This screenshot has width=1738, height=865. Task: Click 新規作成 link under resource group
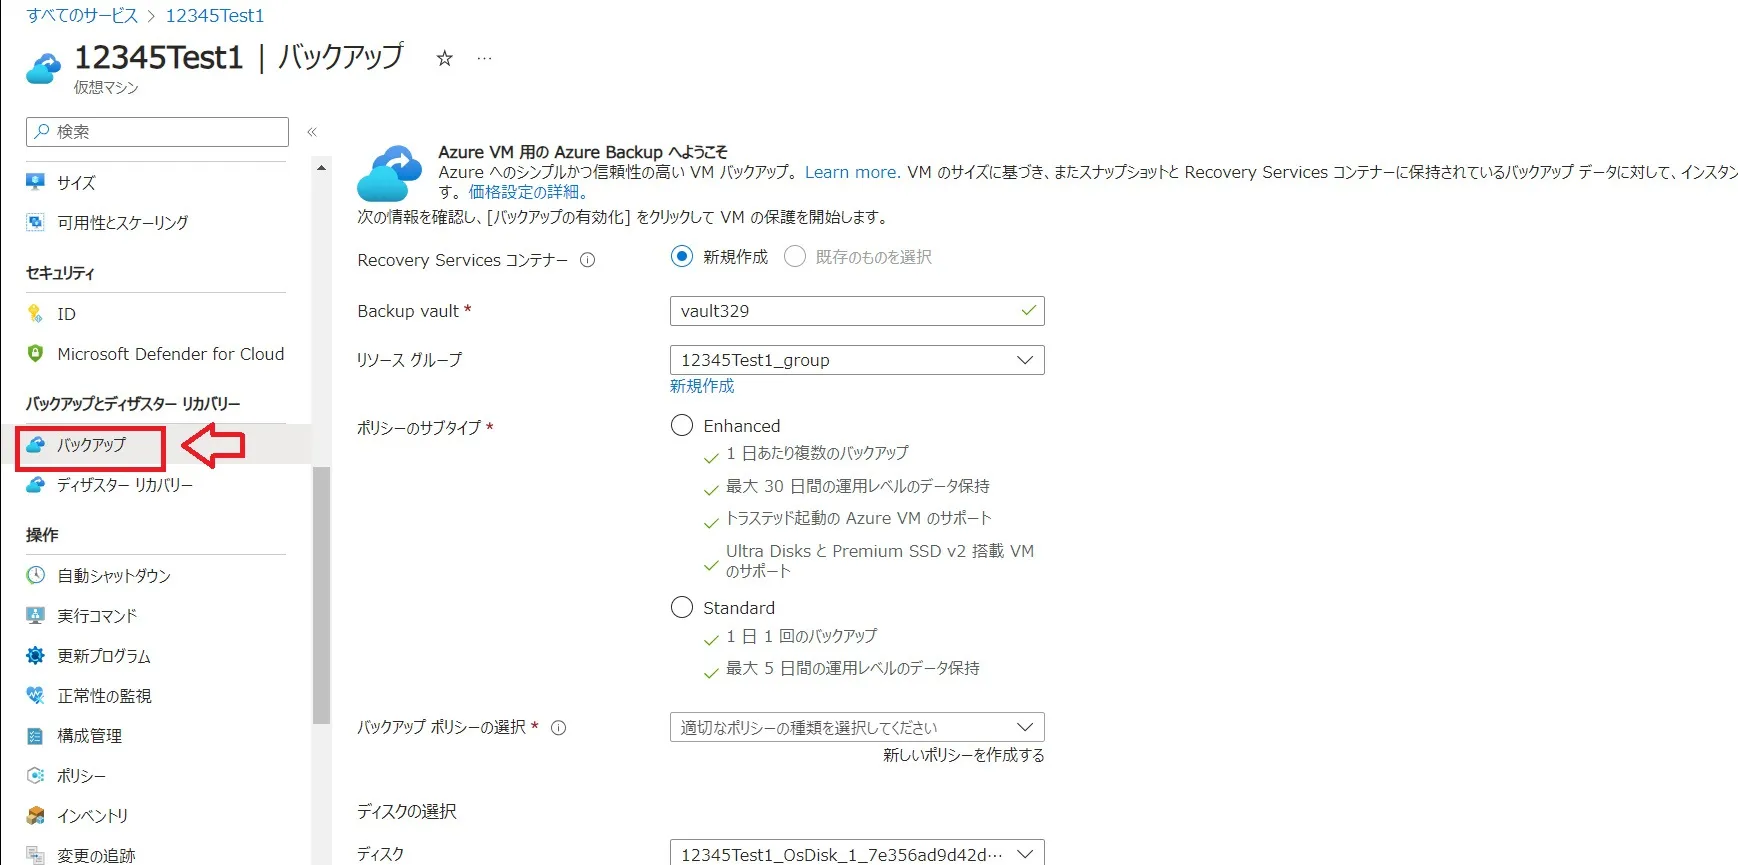(702, 386)
